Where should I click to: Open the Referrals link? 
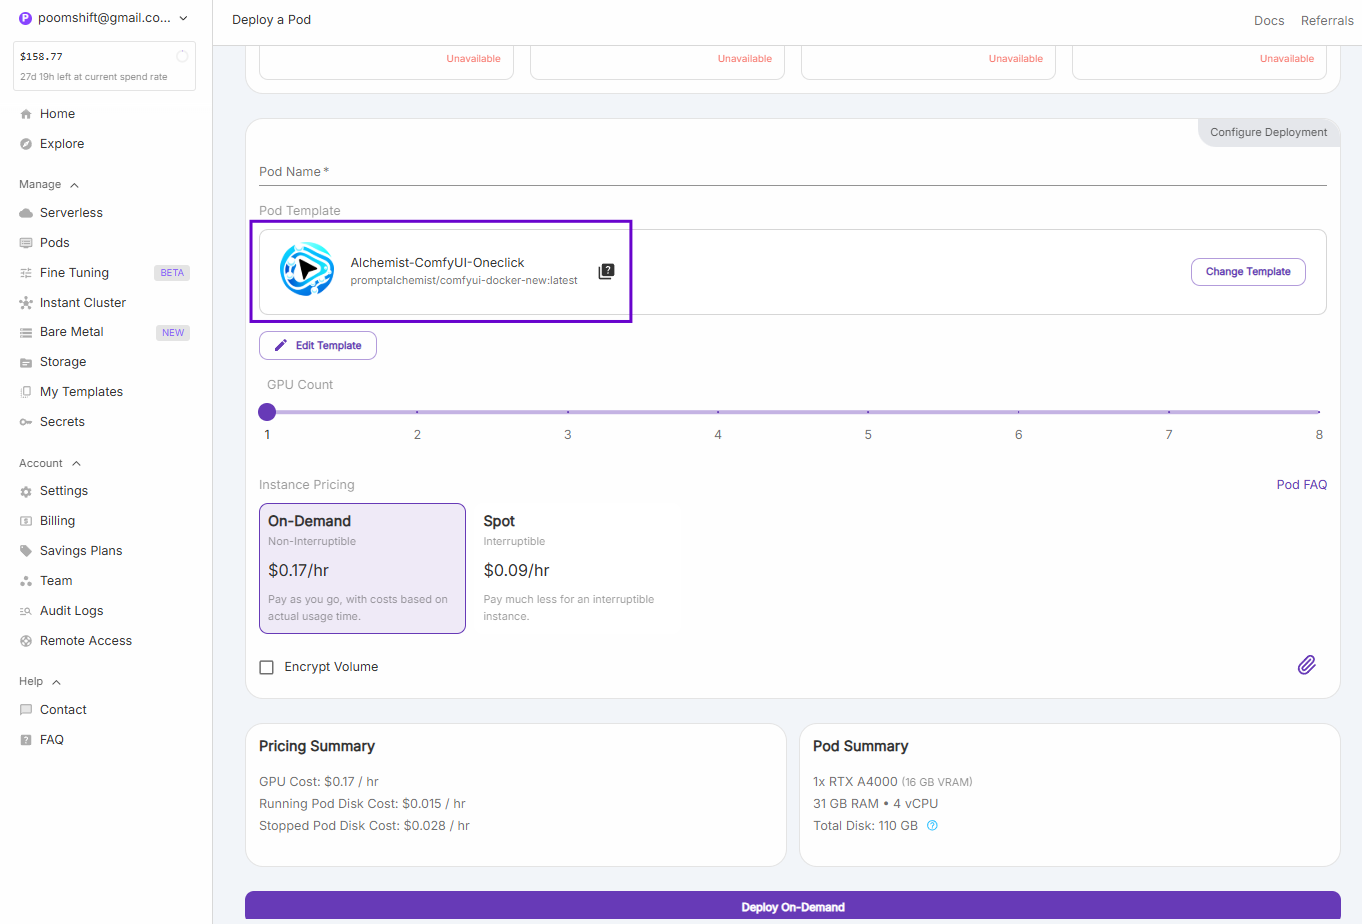(1327, 21)
